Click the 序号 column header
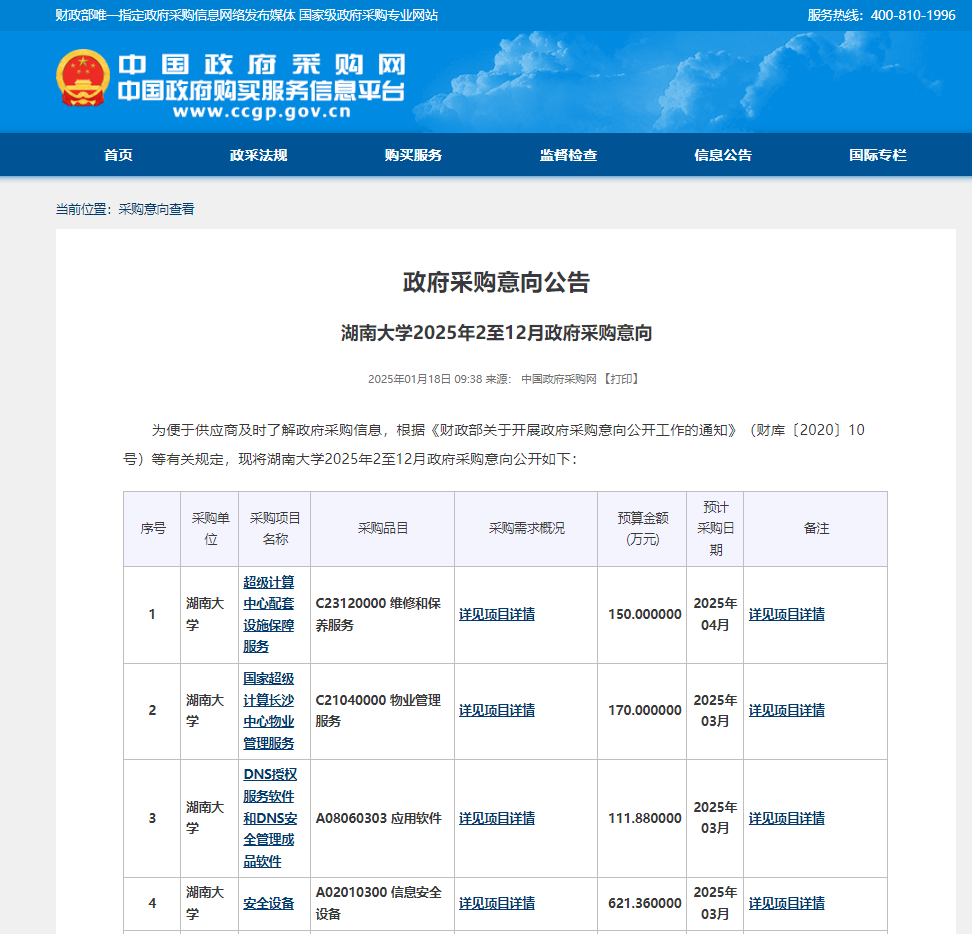 (x=152, y=528)
